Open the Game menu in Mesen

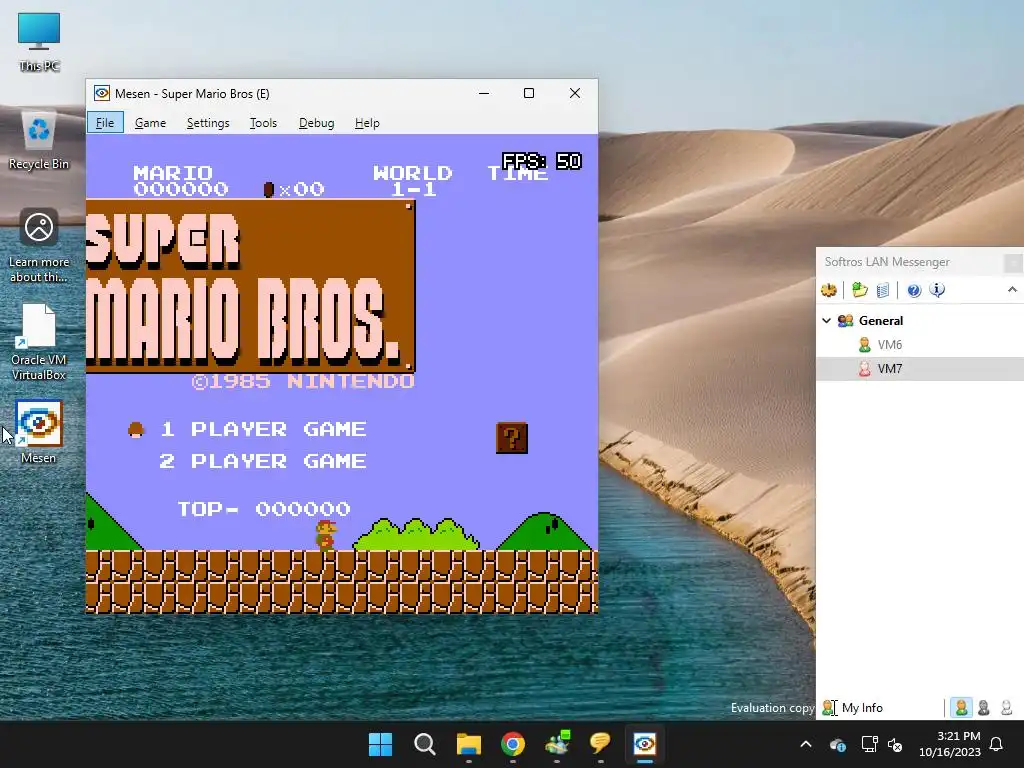(150, 123)
